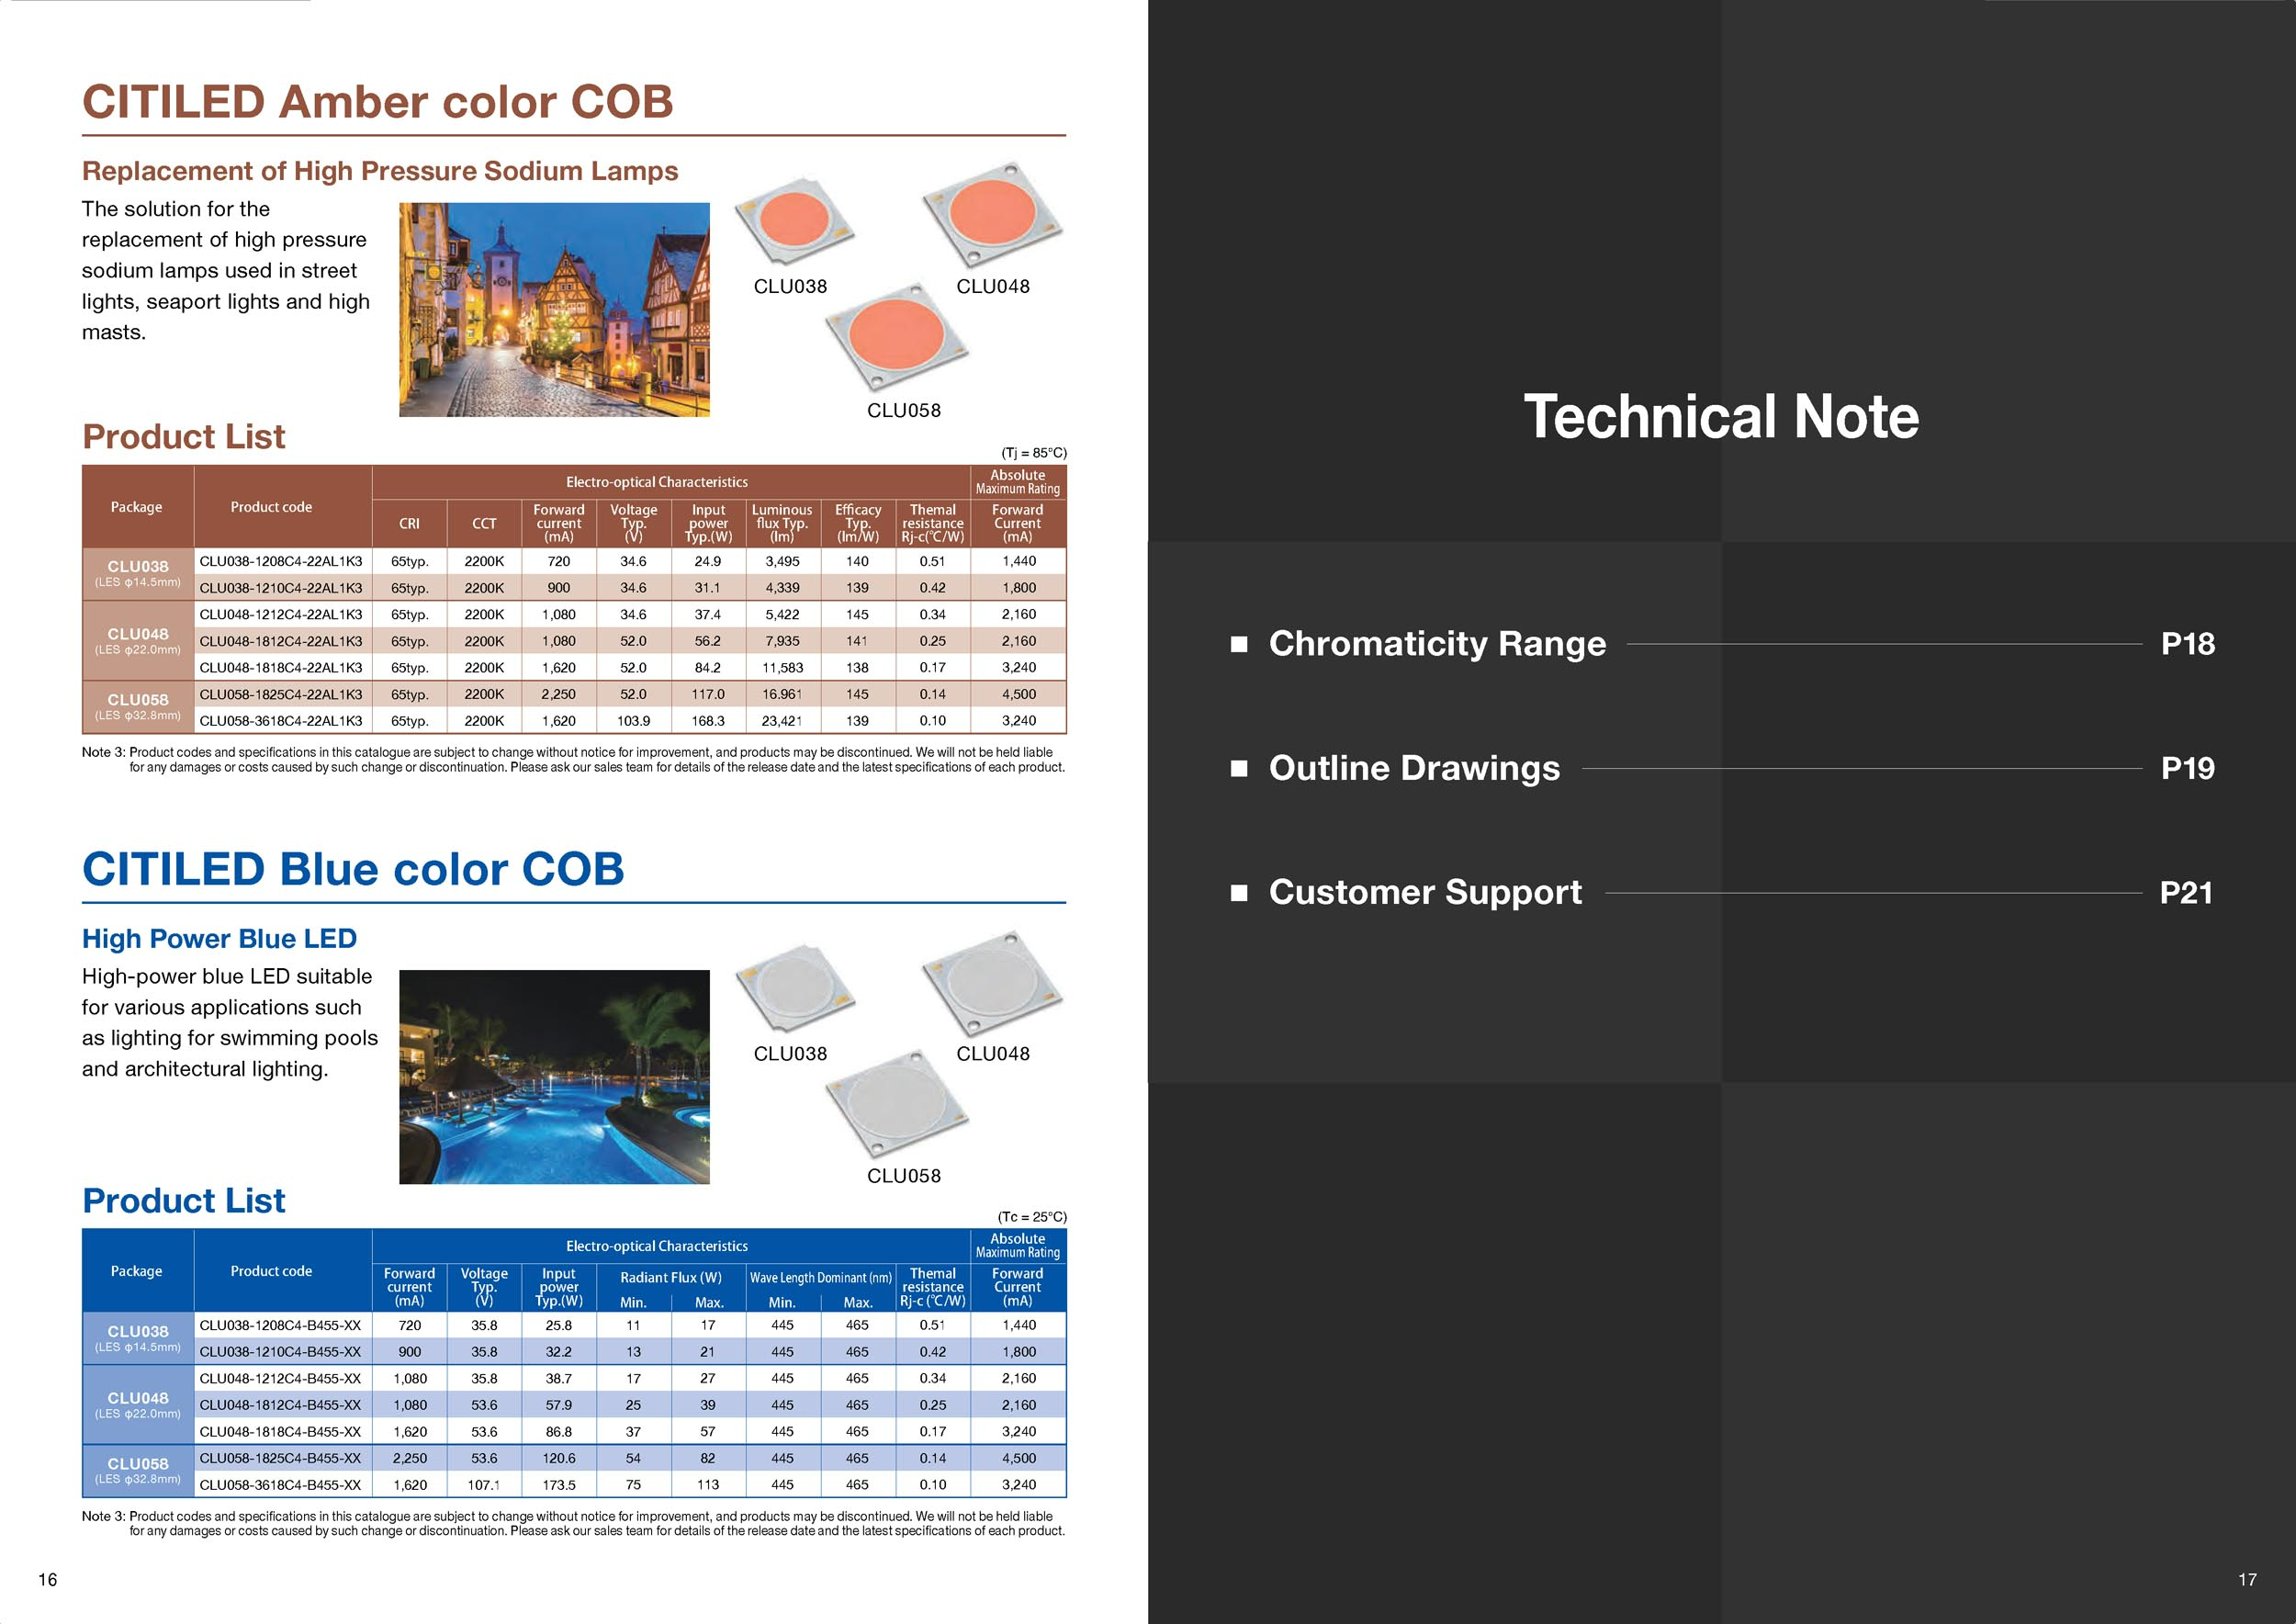Click page reference P21
This screenshot has height=1624, width=2296.
pyautogui.click(x=2186, y=892)
